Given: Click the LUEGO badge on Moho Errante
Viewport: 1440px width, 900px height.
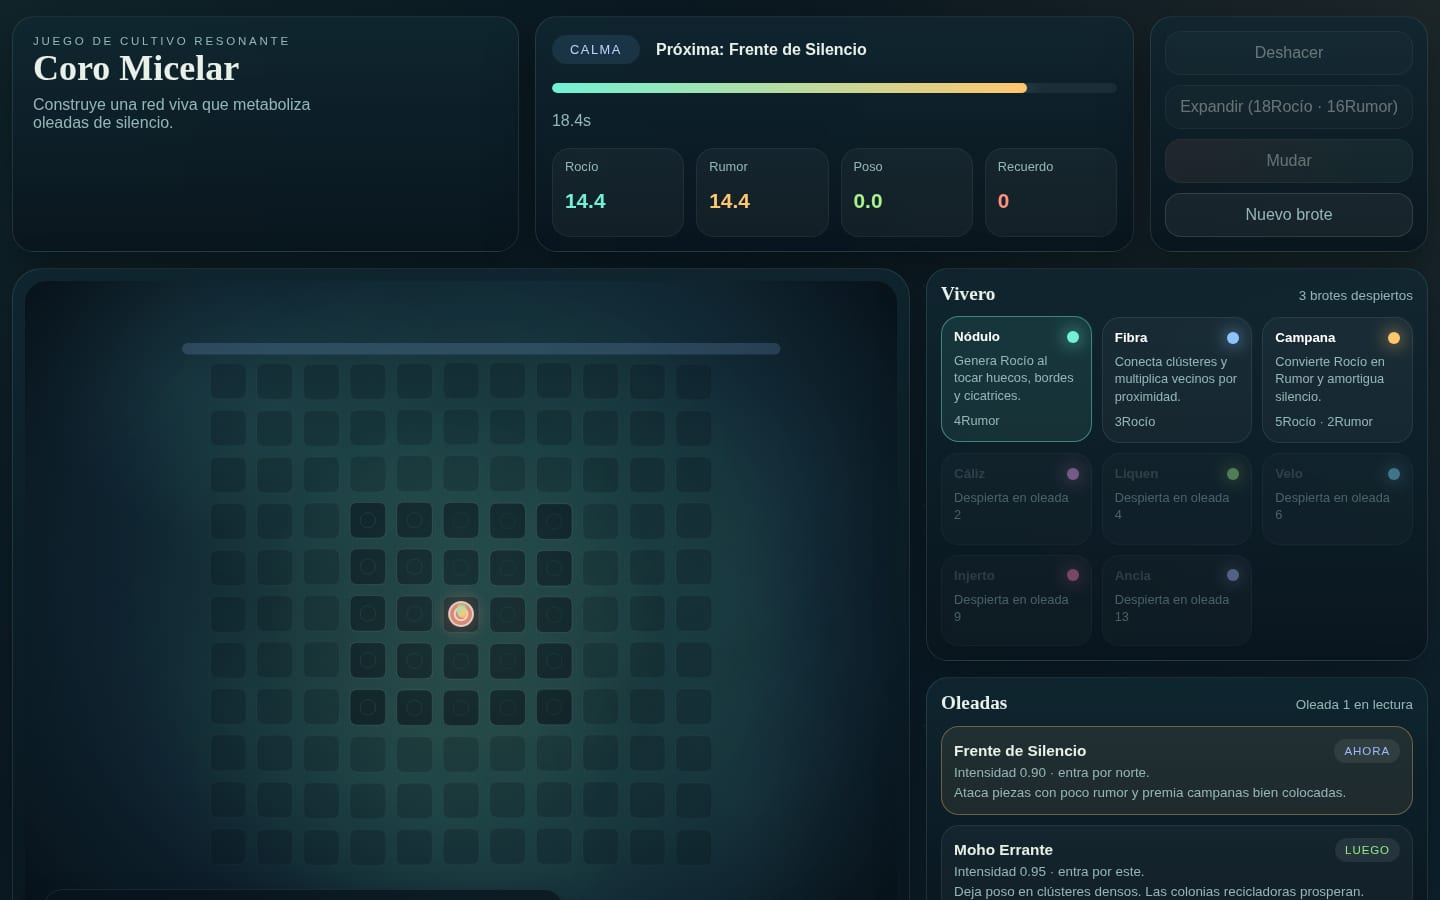Looking at the screenshot, I should point(1367,850).
